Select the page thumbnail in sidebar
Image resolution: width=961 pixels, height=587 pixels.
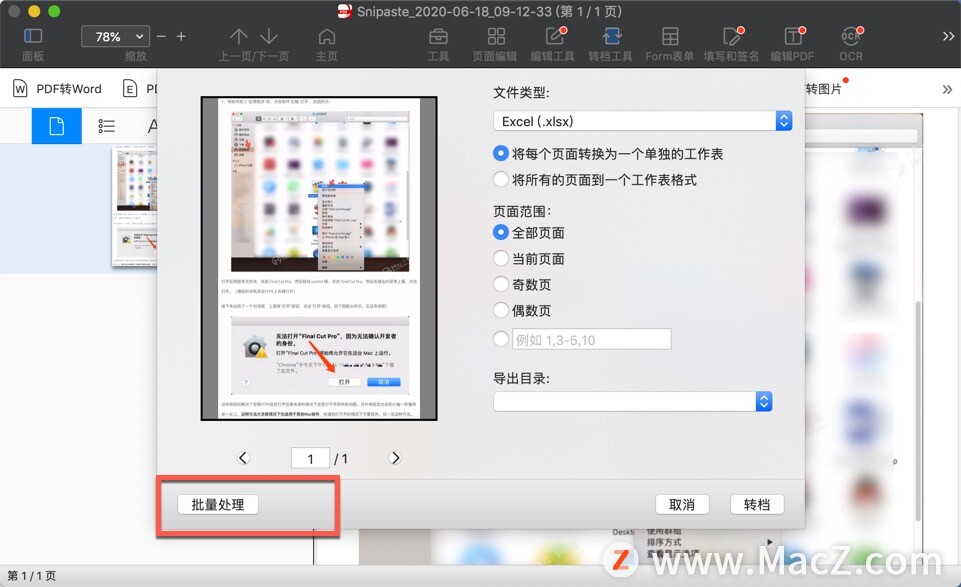134,206
